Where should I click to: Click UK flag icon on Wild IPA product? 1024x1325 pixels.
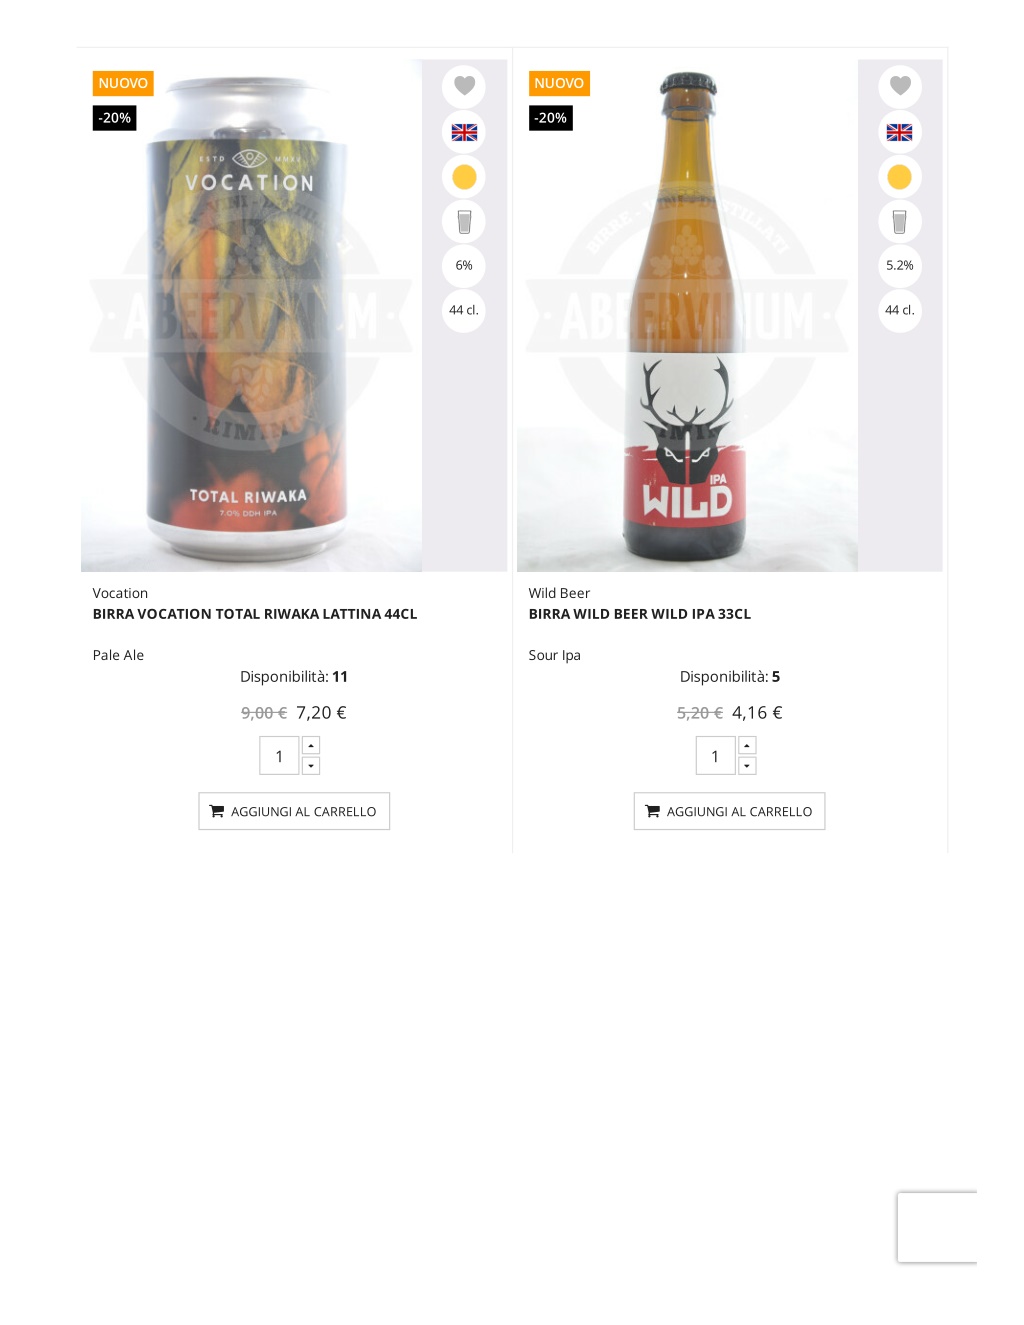pos(900,132)
